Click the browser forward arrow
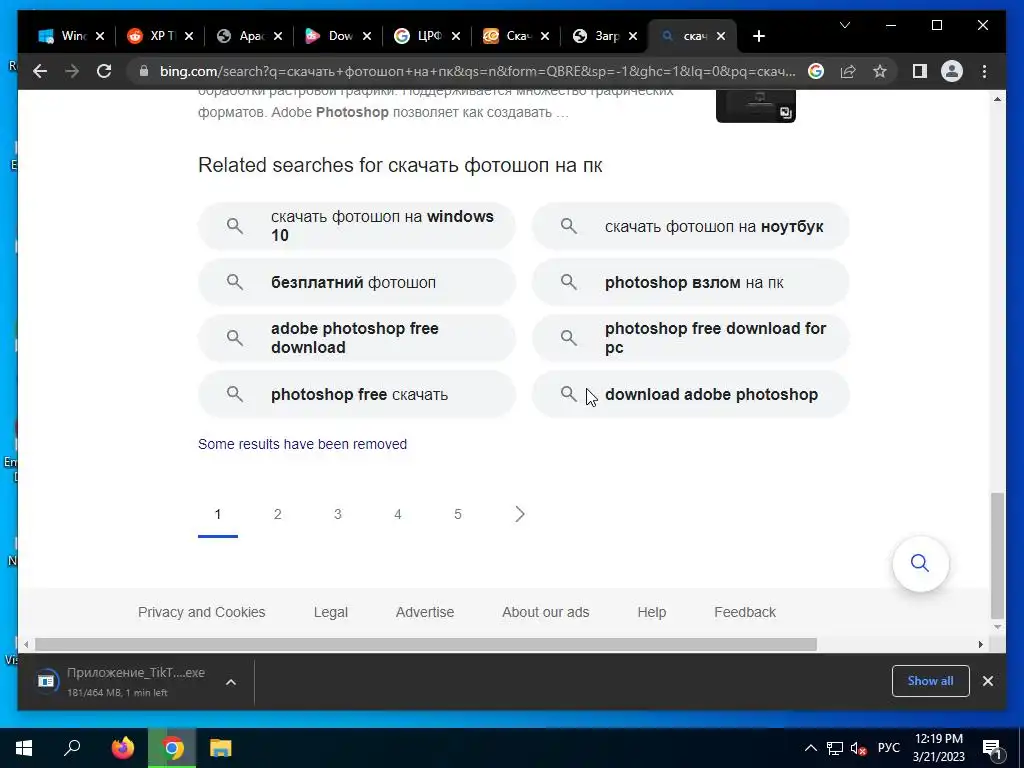1024x768 pixels. tap(72, 71)
